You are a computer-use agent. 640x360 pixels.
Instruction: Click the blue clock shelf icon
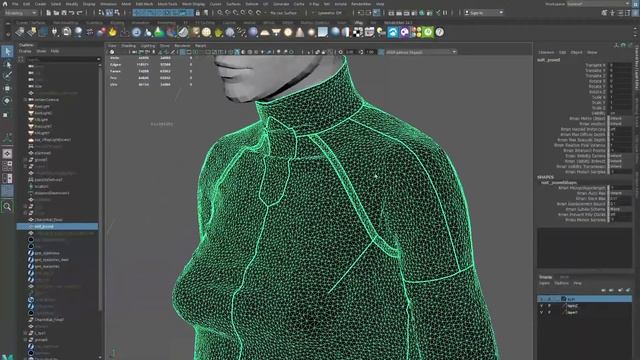pos(136,32)
